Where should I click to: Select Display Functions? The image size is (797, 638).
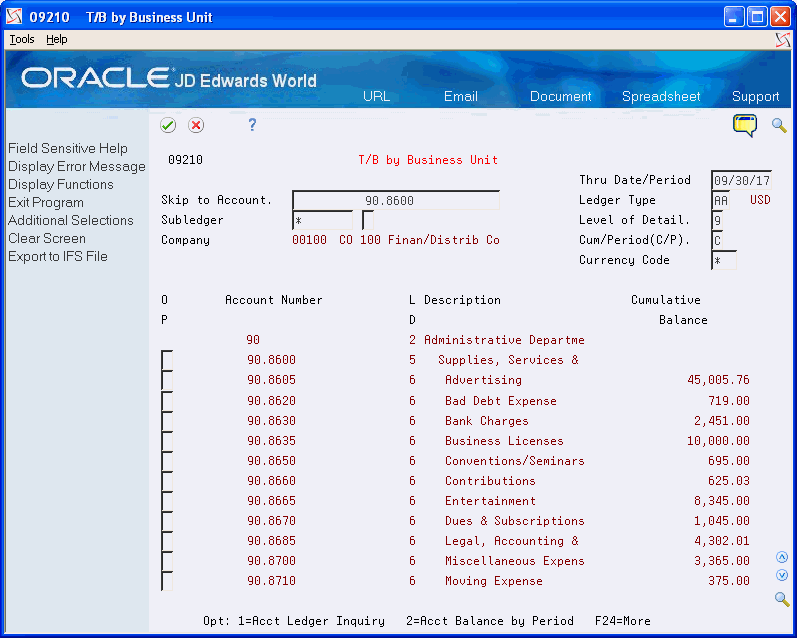pyautogui.click(x=60, y=185)
